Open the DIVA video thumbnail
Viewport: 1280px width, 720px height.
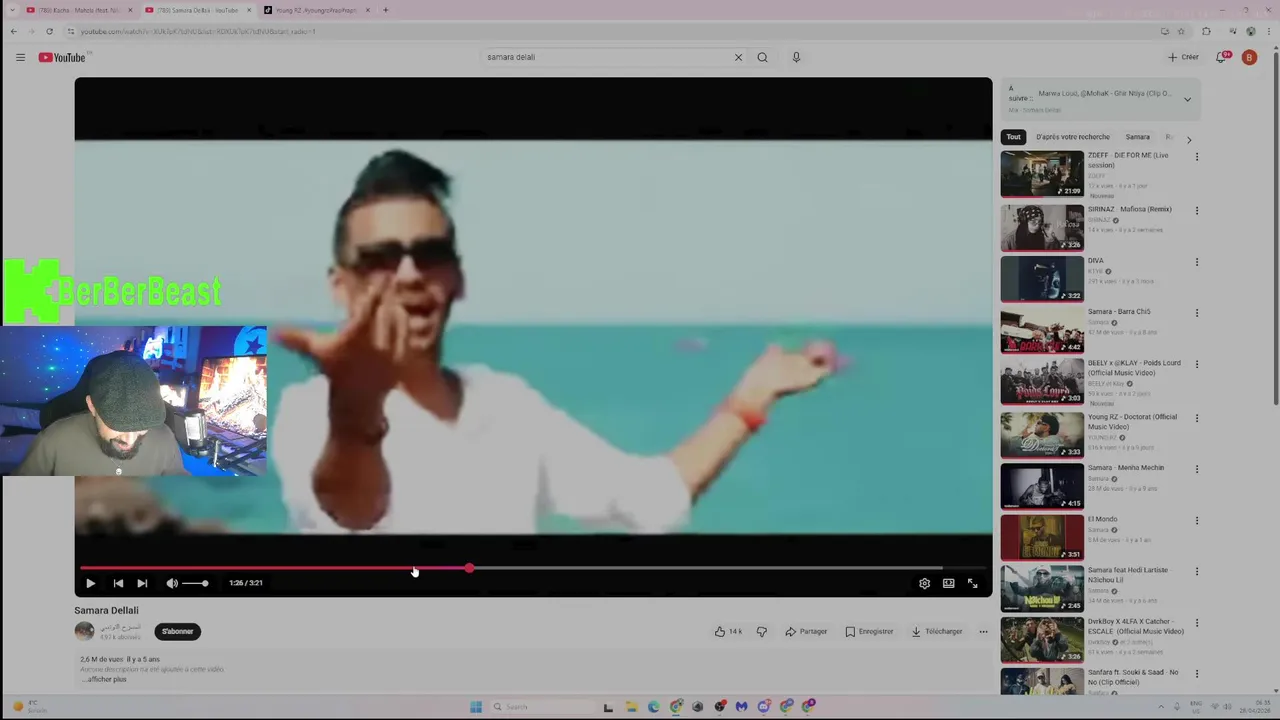(x=1042, y=278)
